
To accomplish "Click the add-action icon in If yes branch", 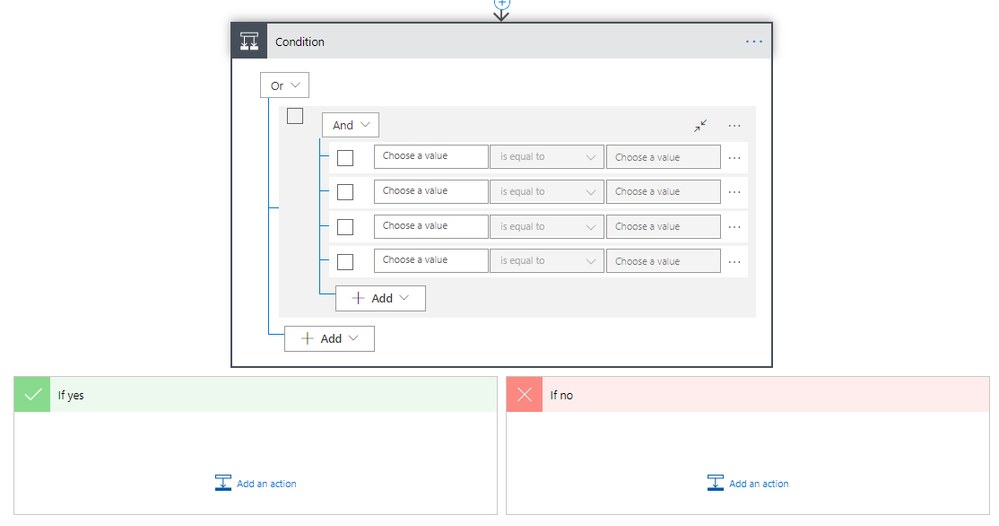I will click(x=223, y=483).
